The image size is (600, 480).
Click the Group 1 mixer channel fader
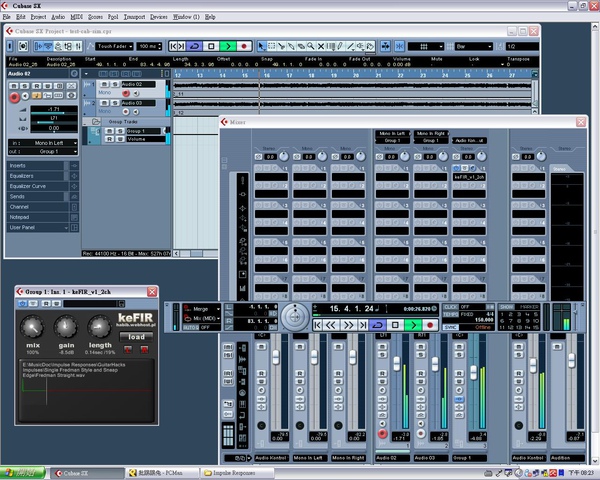point(473,372)
